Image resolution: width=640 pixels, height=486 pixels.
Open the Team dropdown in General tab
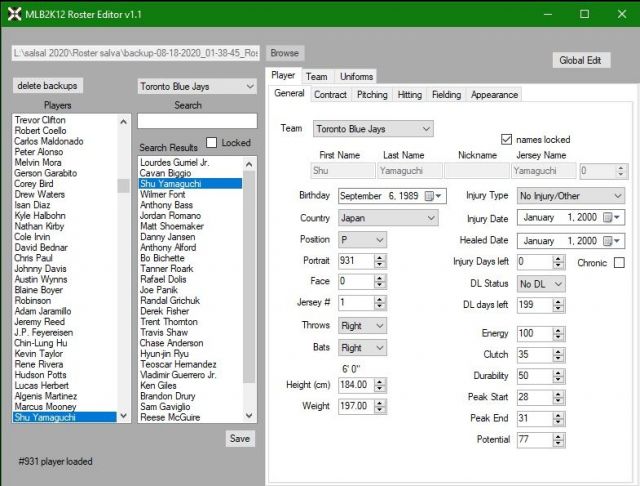point(373,129)
